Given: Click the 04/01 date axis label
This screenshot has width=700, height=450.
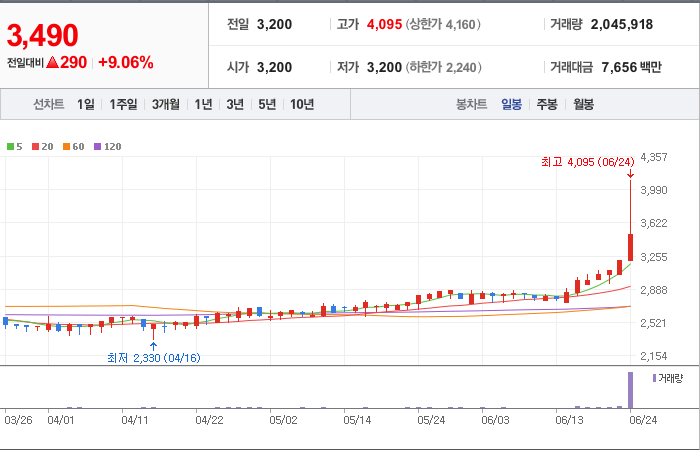Looking at the screenshot, I should click(x=61, y=421).
